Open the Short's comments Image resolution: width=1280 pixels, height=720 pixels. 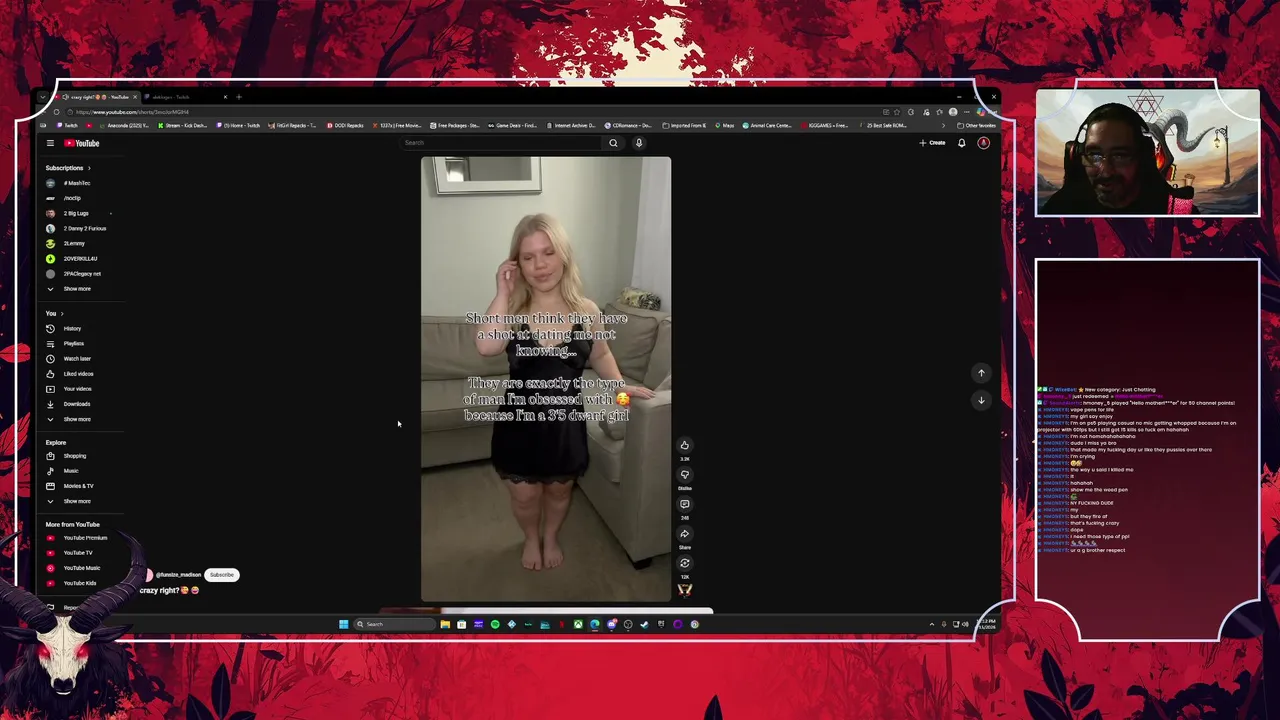click(x=685, y=504)
